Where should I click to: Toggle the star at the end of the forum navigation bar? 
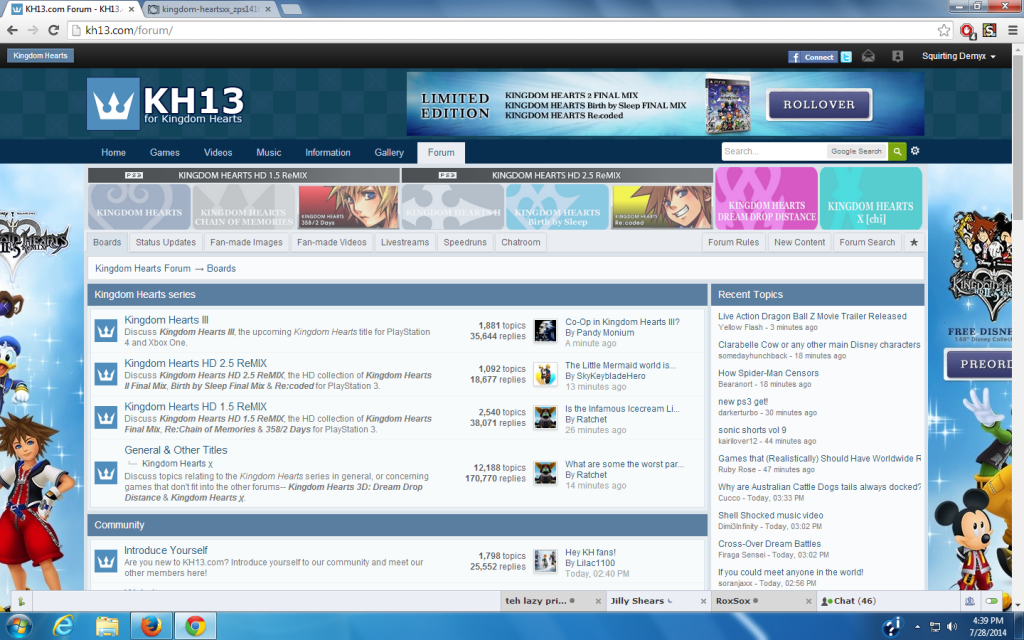913,242
